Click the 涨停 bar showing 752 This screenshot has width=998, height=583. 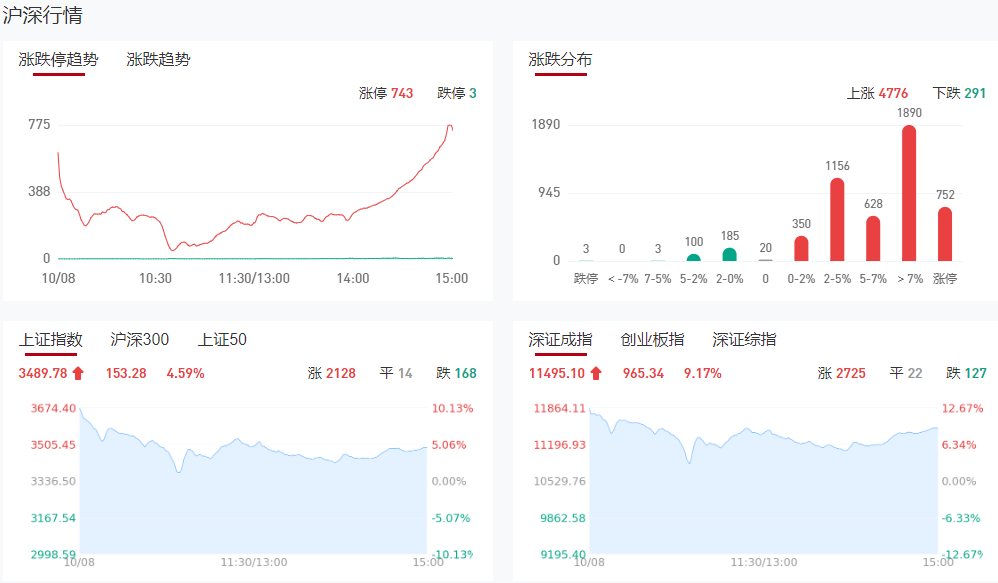pos(945,234)
